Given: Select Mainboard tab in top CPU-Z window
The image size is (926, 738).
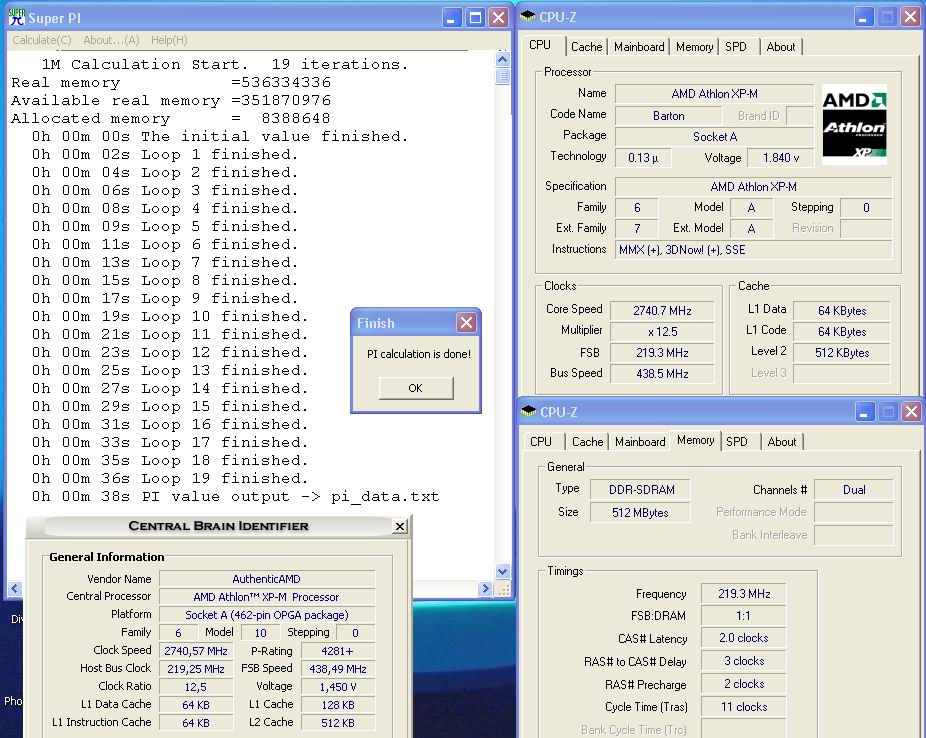Looking at the screenshot, I should tap(639, 47).
